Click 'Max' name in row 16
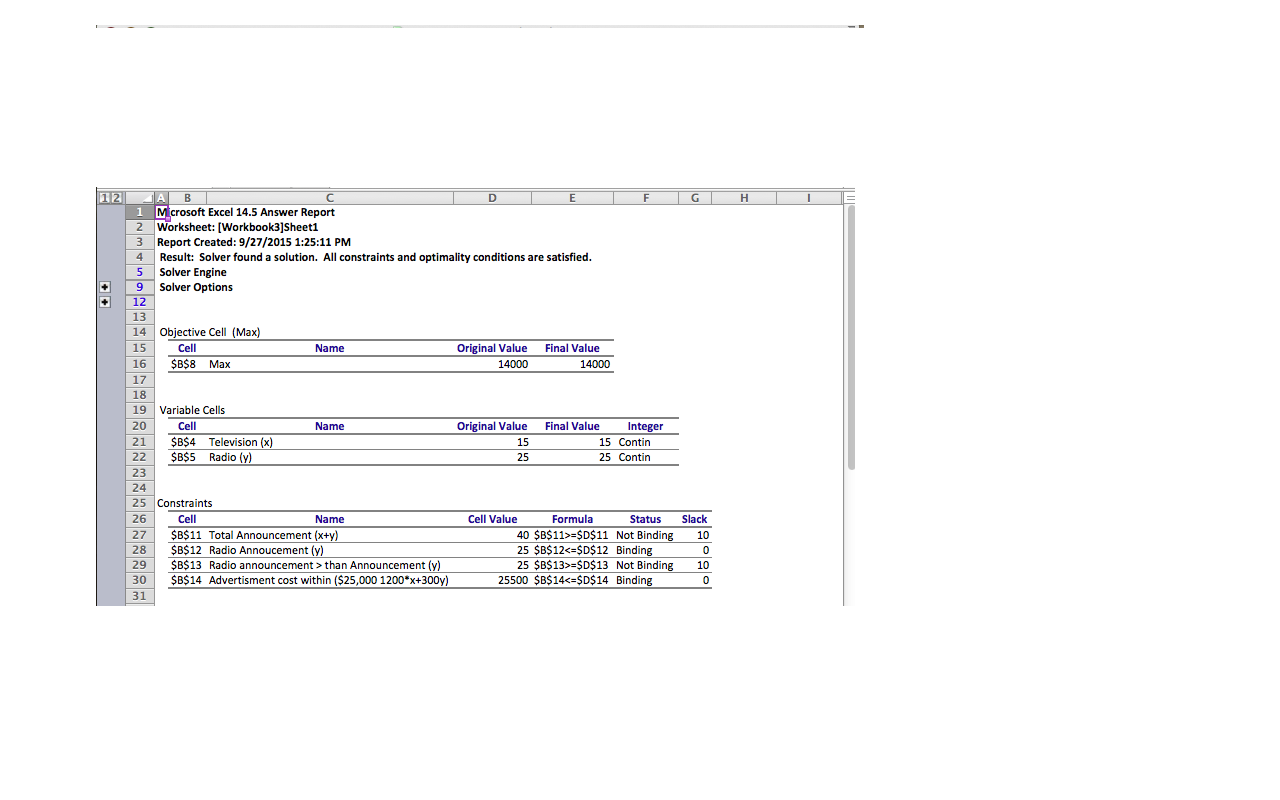Viewport: 1280px width, 800px height. click(220, 365)
